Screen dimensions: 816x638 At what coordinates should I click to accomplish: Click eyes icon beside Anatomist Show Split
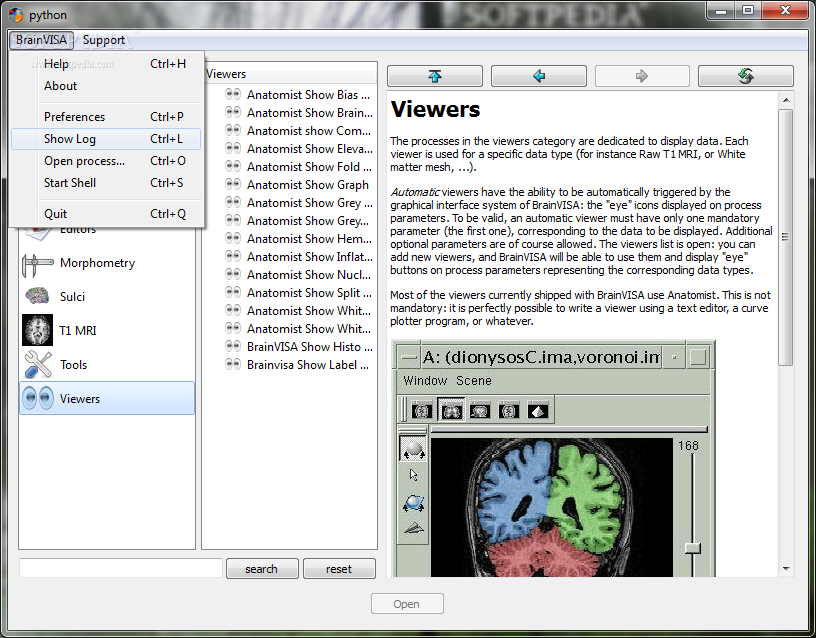click(x=233, y=292)
